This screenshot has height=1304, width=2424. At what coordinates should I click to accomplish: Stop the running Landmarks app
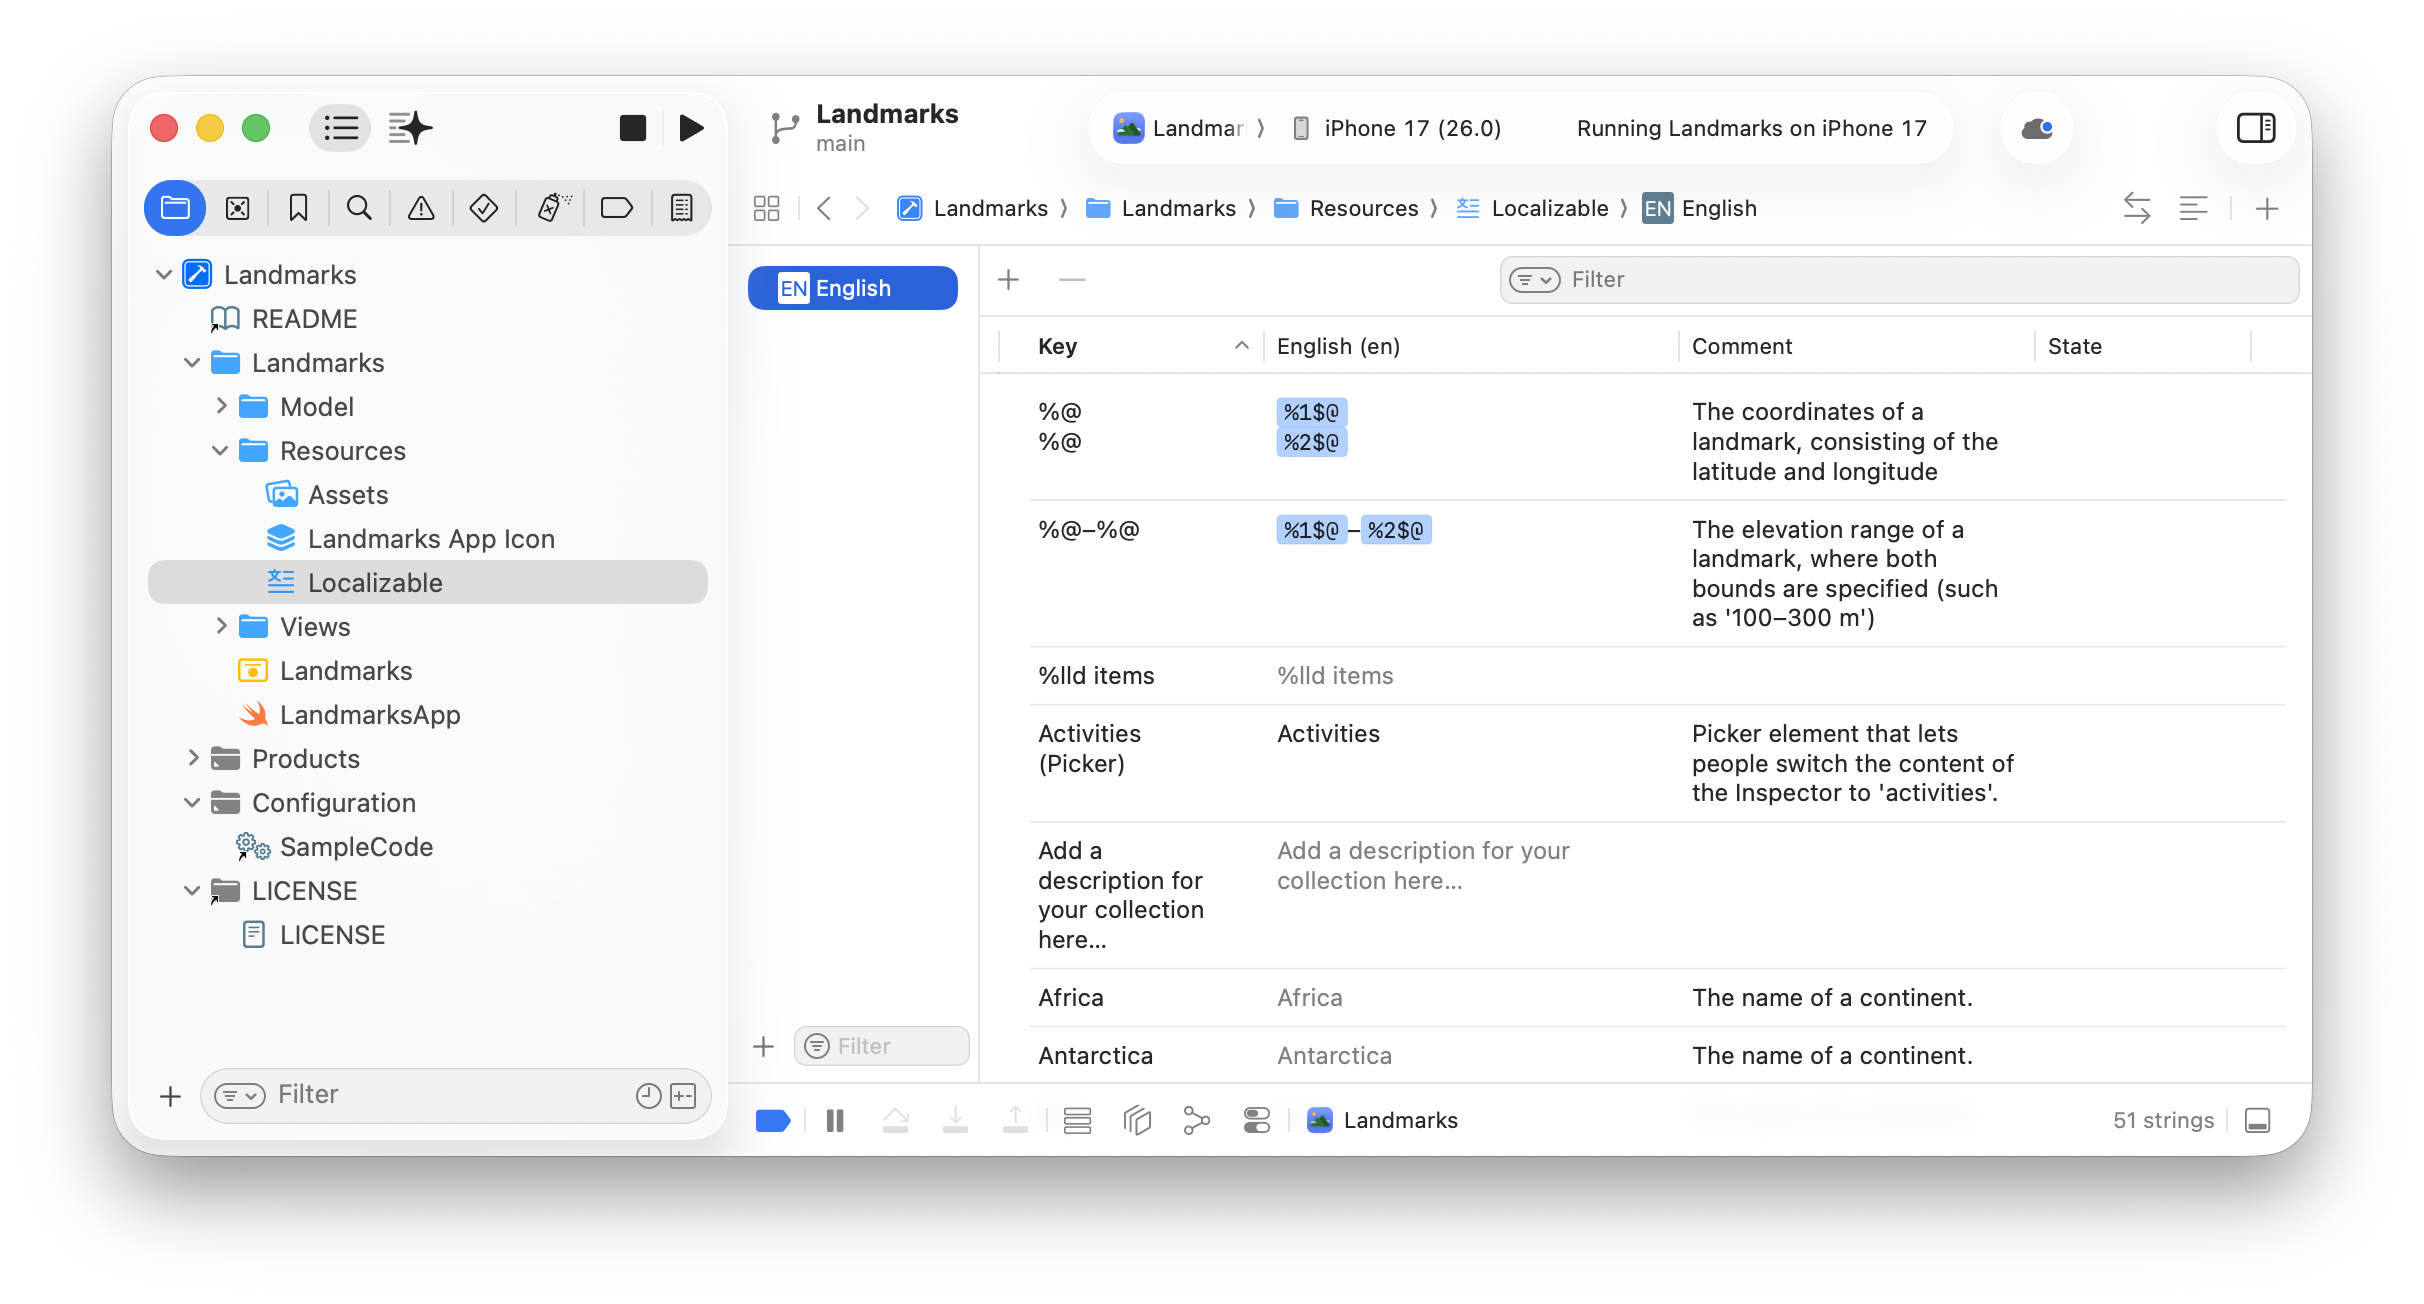[x=633, y=128]
